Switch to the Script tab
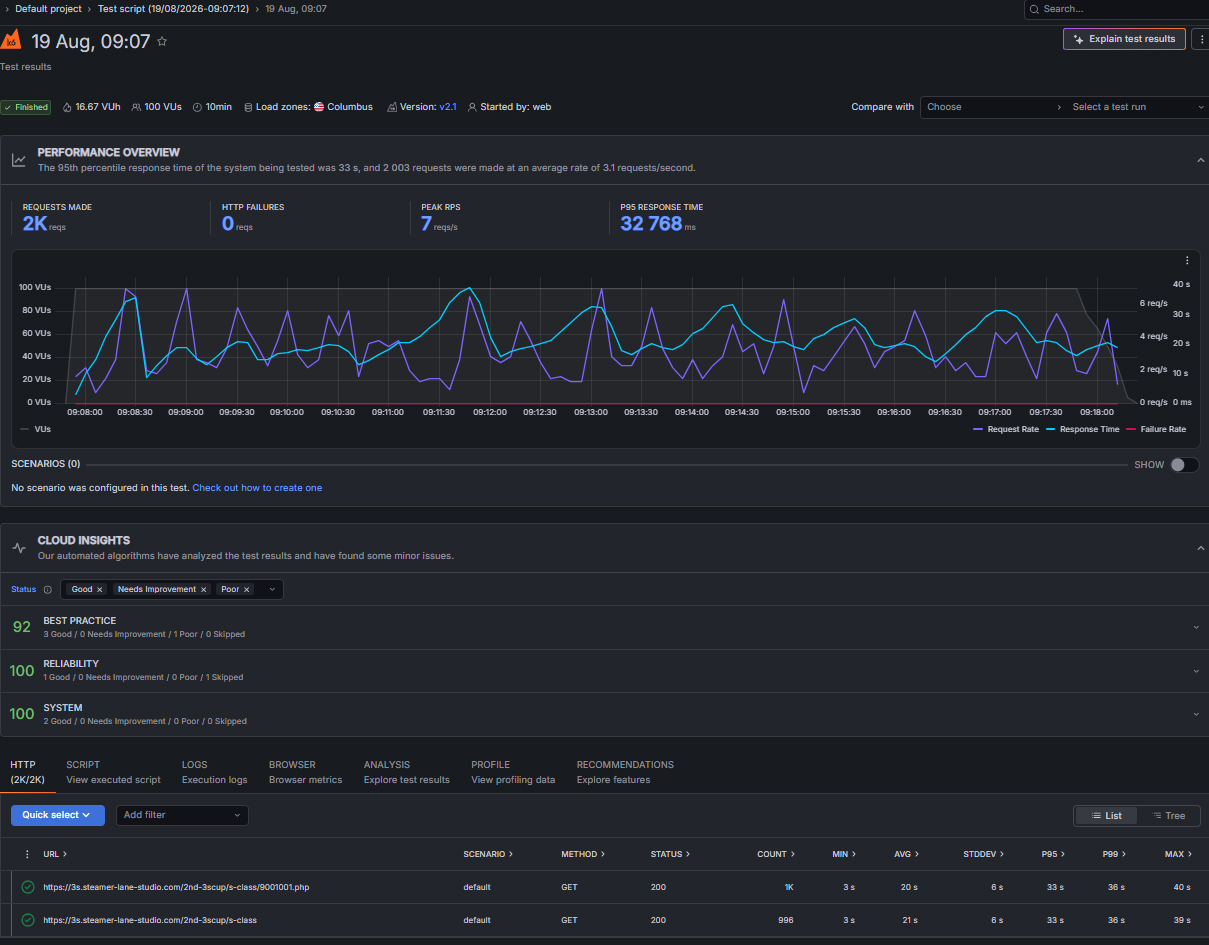This screenshot has width=1209, height=945. (113, 771)
